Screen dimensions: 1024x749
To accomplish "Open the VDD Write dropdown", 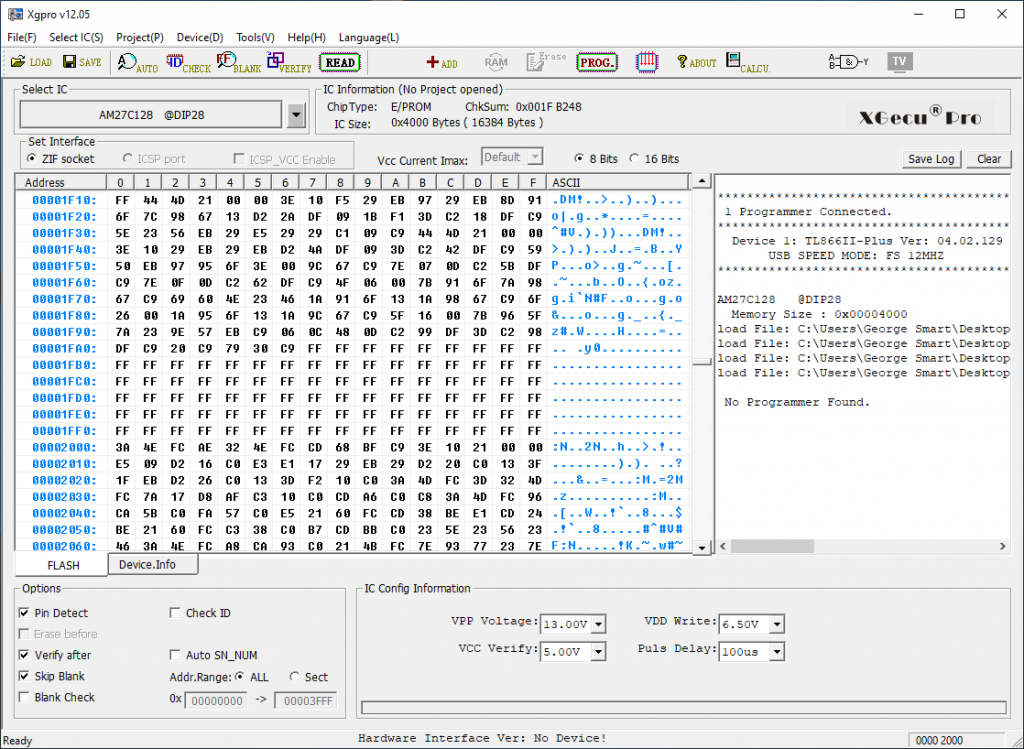I will pyautogui.click(x=776, y=624).
